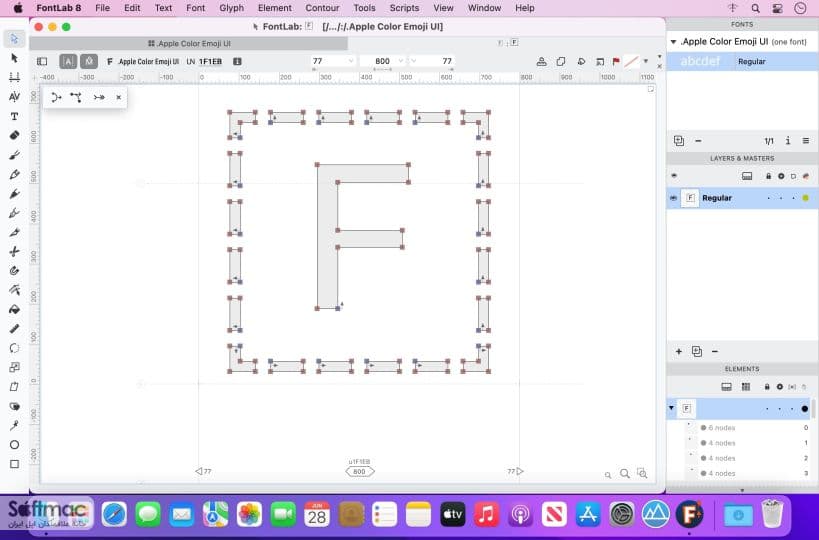The height and width of the screenshot is (540, 819).
Task: Collapse the F element in Elements panel
Action: pyautogui.click(x=672, y=408)
